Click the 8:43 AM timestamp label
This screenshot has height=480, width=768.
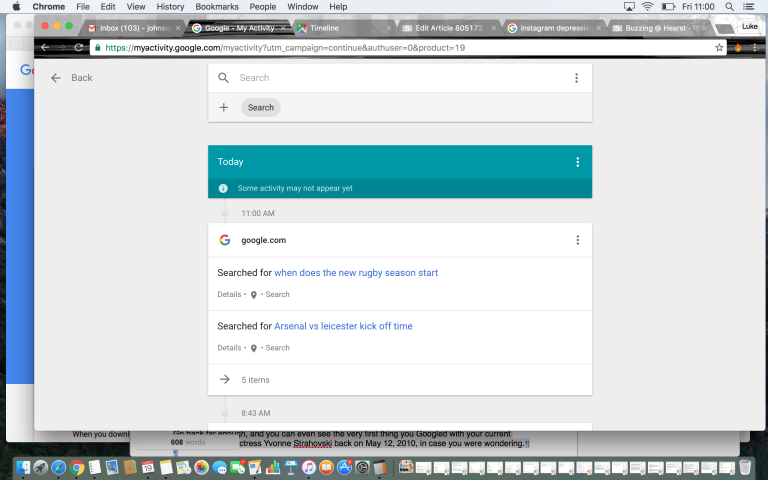[256, 413]
